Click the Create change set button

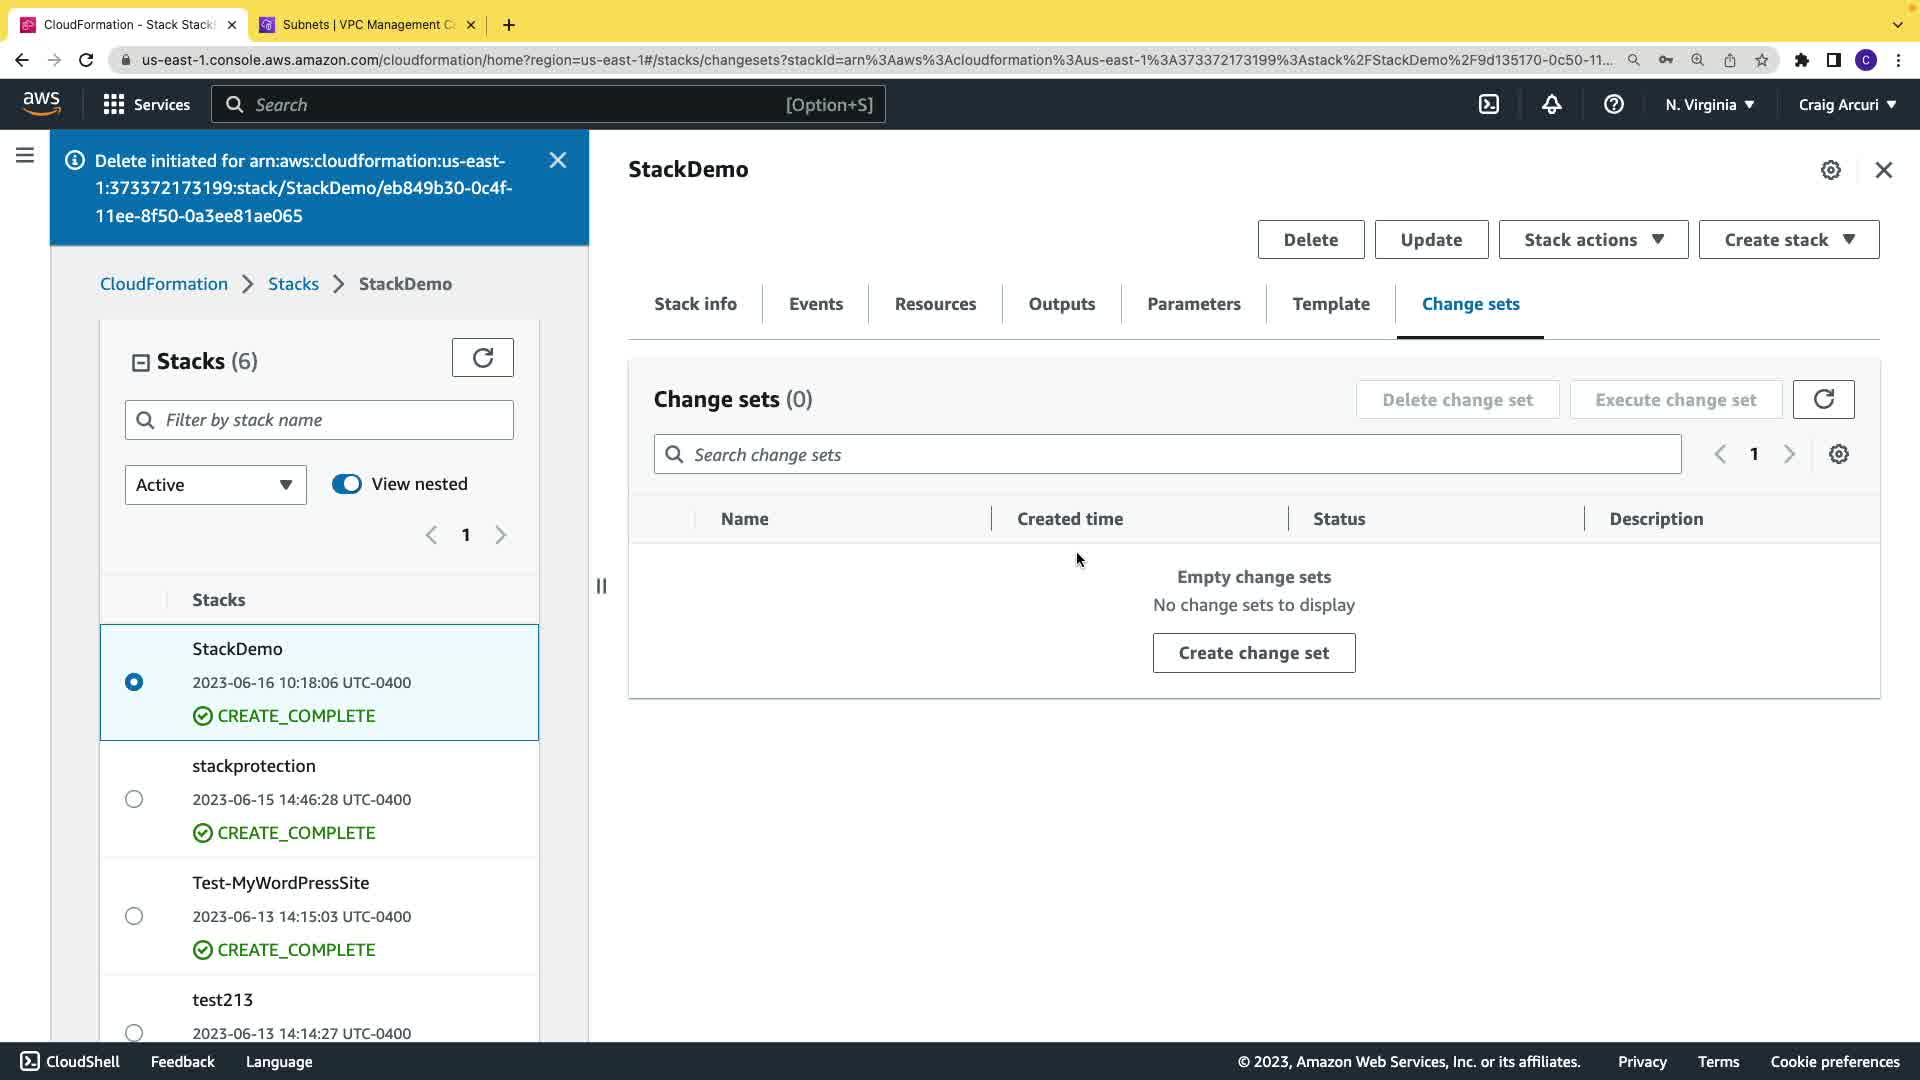pos(1253,653)
